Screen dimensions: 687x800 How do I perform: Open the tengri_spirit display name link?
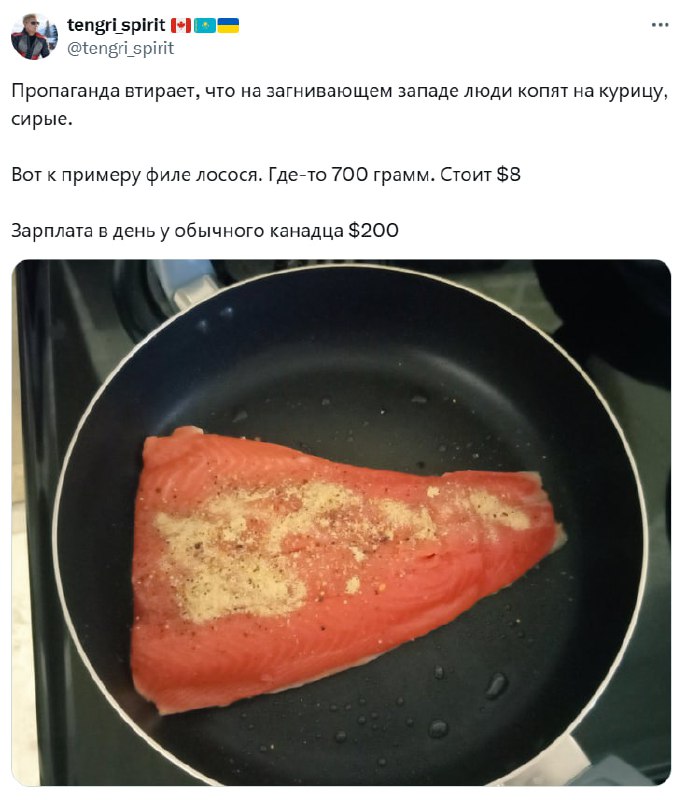point(116,25)
